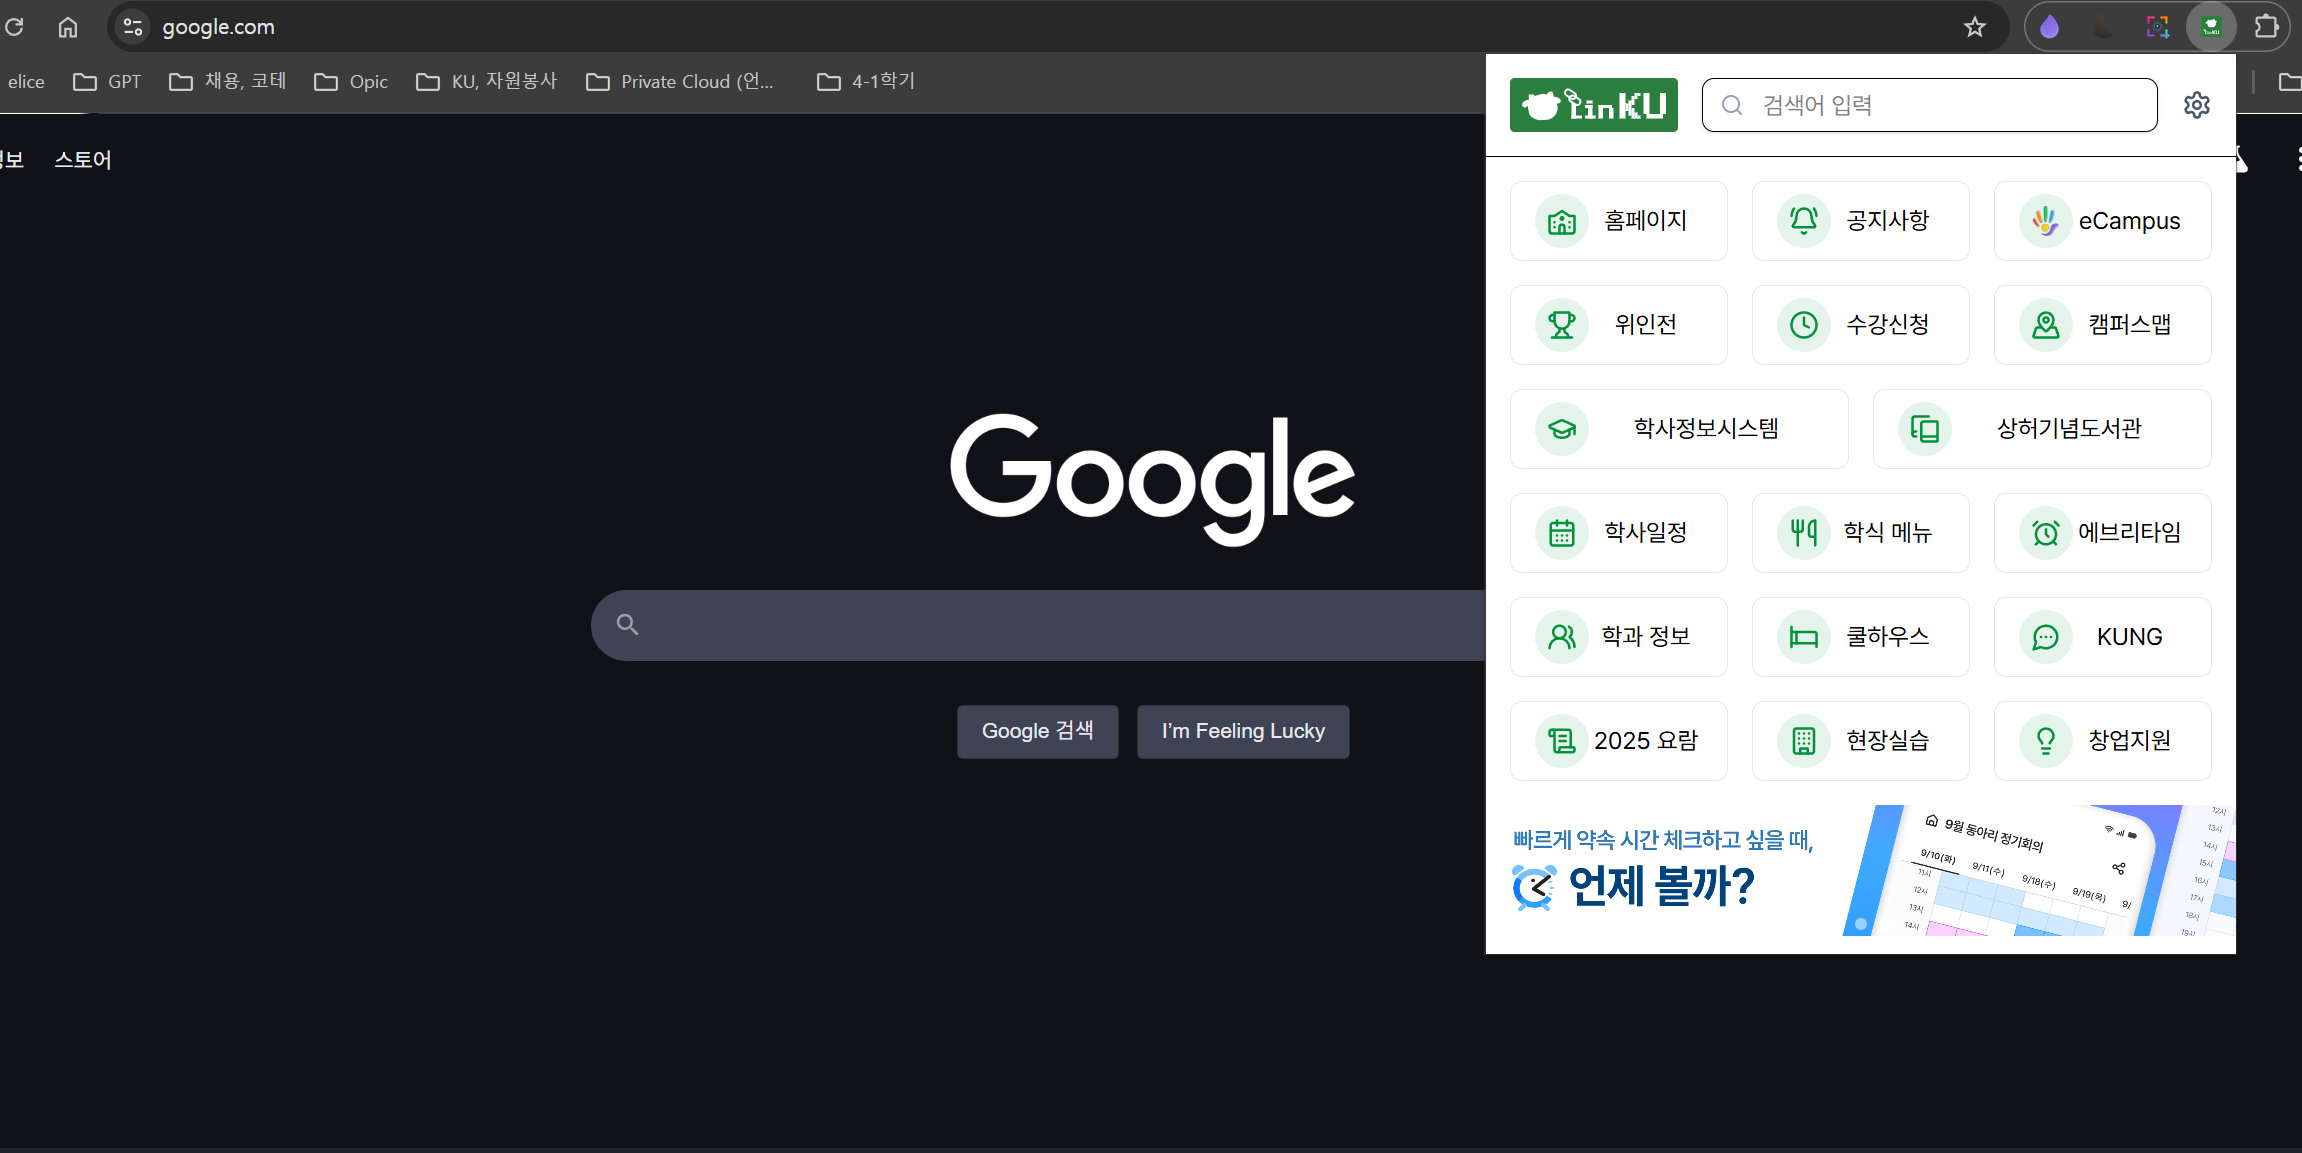Click the 상허기념도서관 library button
The width and height of the screenshot is (2302, 1153).
[x=2041, y=429]
